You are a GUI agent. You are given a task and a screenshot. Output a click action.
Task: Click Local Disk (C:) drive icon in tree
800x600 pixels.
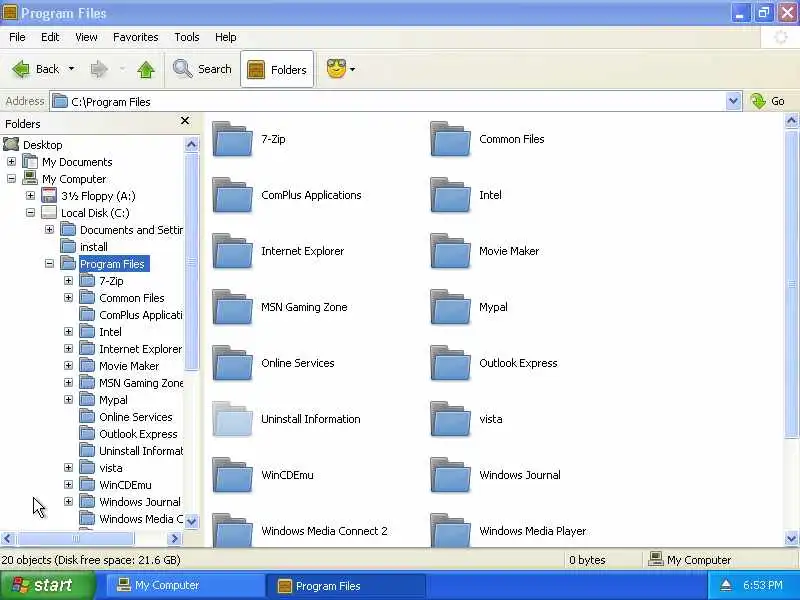point(49,212)
